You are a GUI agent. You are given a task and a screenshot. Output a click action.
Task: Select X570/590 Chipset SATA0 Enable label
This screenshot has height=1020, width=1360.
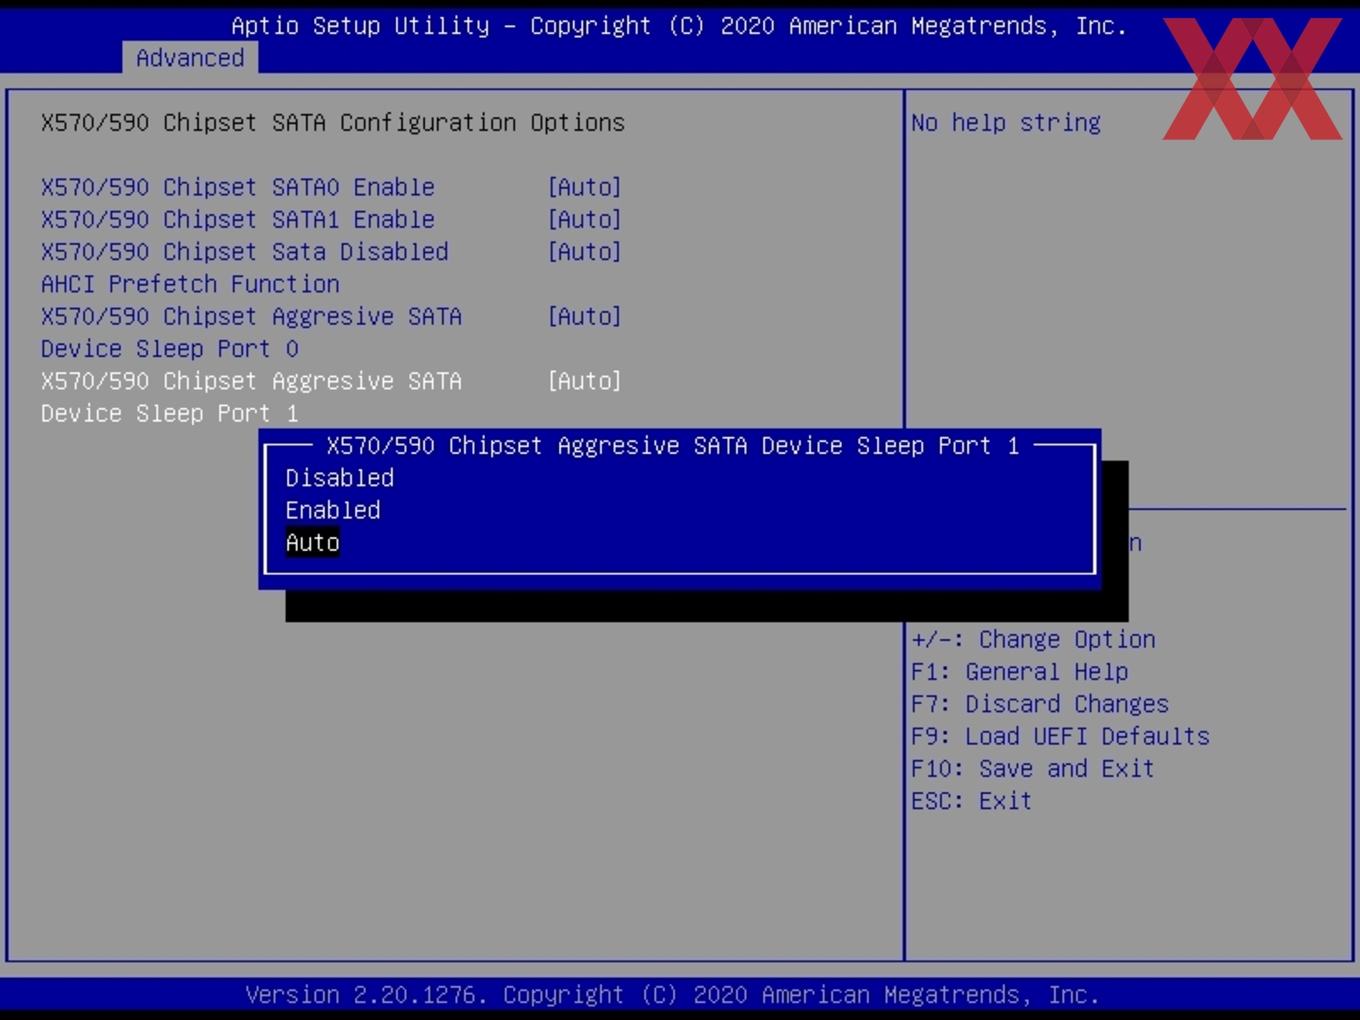(238, 187)
